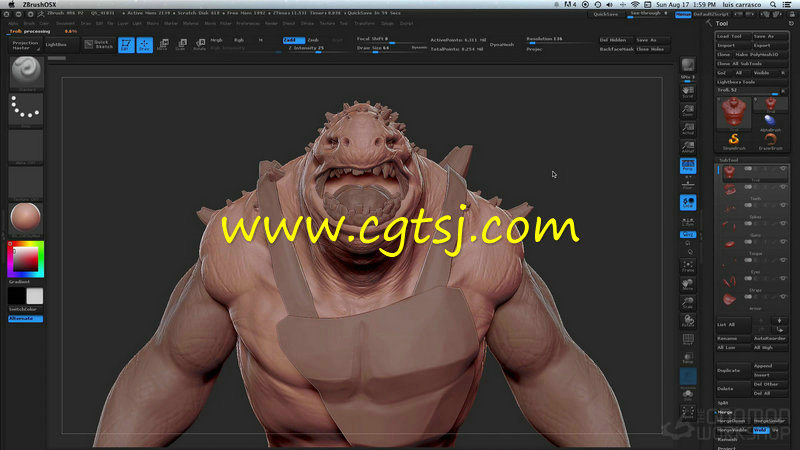Toggle the Zsub sculpt mode
Viewport: 800px width, 450px height.
click(313, 40)
